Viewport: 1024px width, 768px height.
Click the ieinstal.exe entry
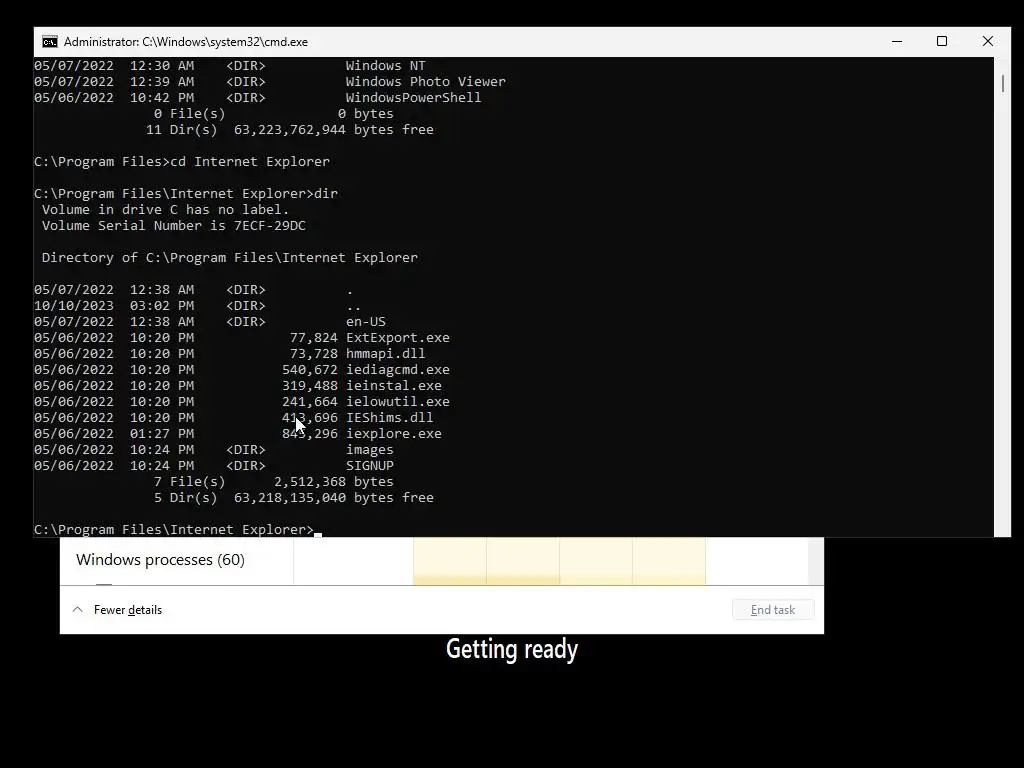(394, 385)
